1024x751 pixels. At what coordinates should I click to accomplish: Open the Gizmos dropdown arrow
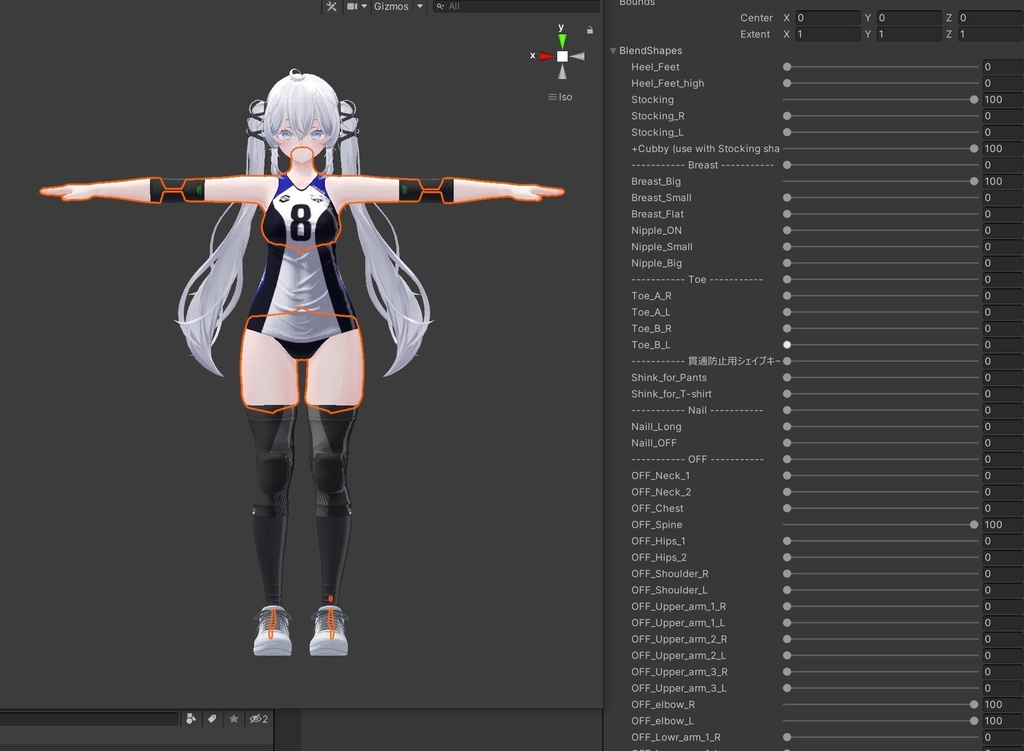pos(420,7)
